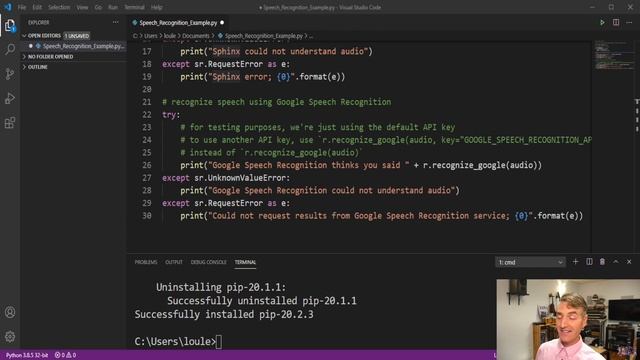Click the Users breadcrumb segment
Viewport: 640px width, 360px height.
tap(151, 36)
